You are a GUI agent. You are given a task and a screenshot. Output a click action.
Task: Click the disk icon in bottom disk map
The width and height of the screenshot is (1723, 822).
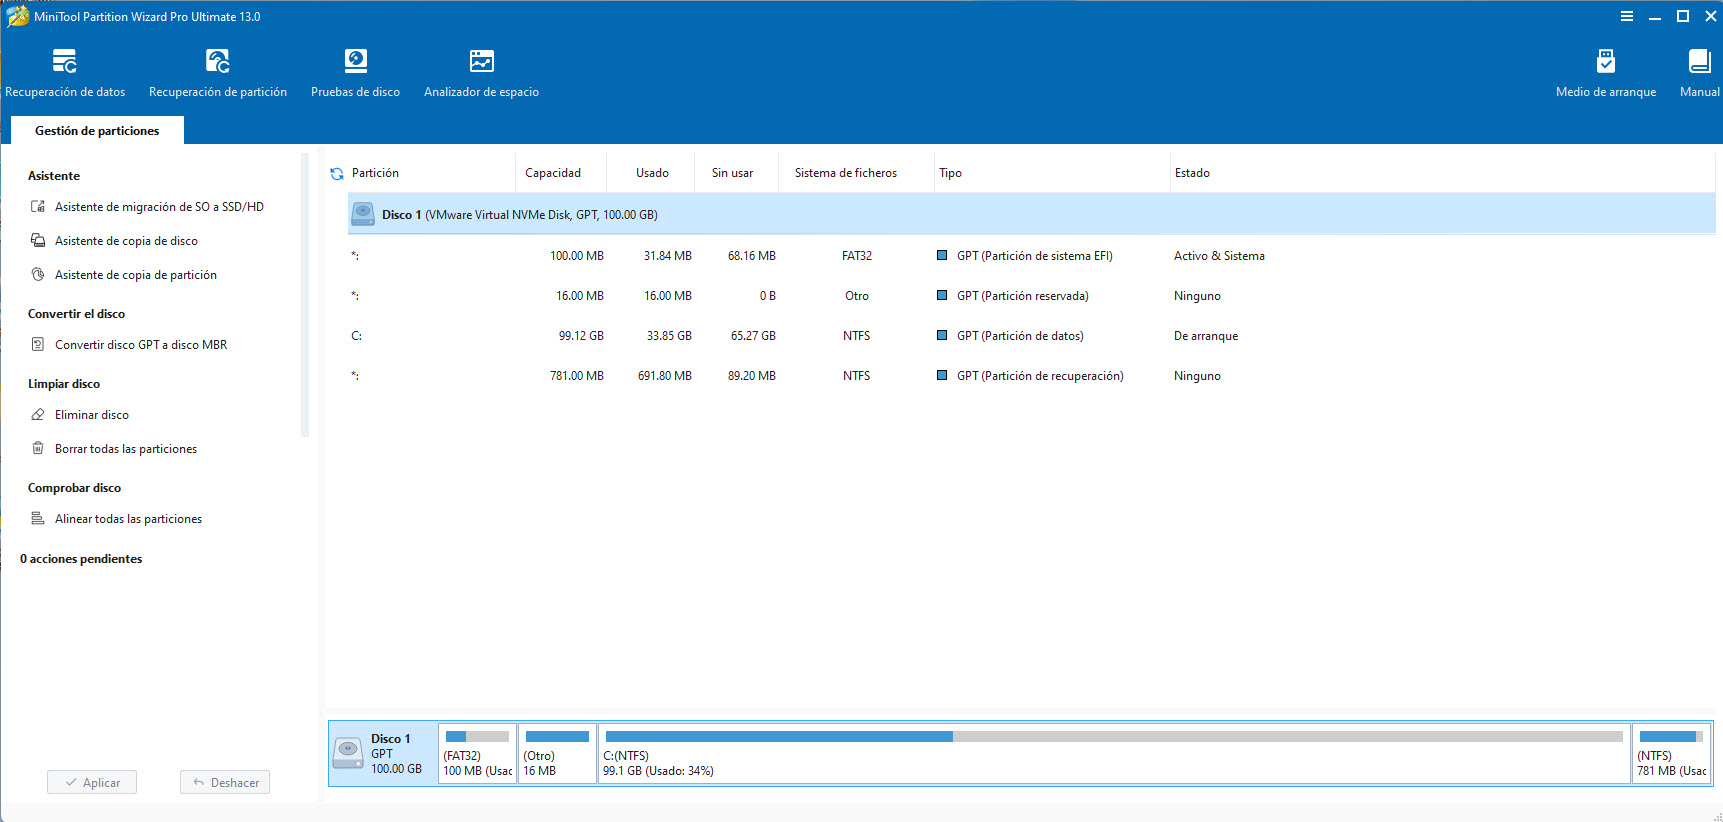pos(348,753)
